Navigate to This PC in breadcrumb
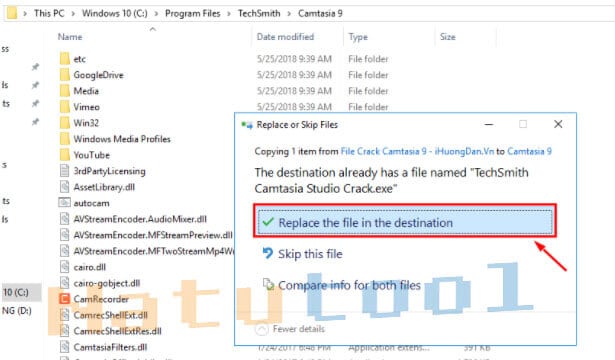615x360 pixels. [49, 13]
